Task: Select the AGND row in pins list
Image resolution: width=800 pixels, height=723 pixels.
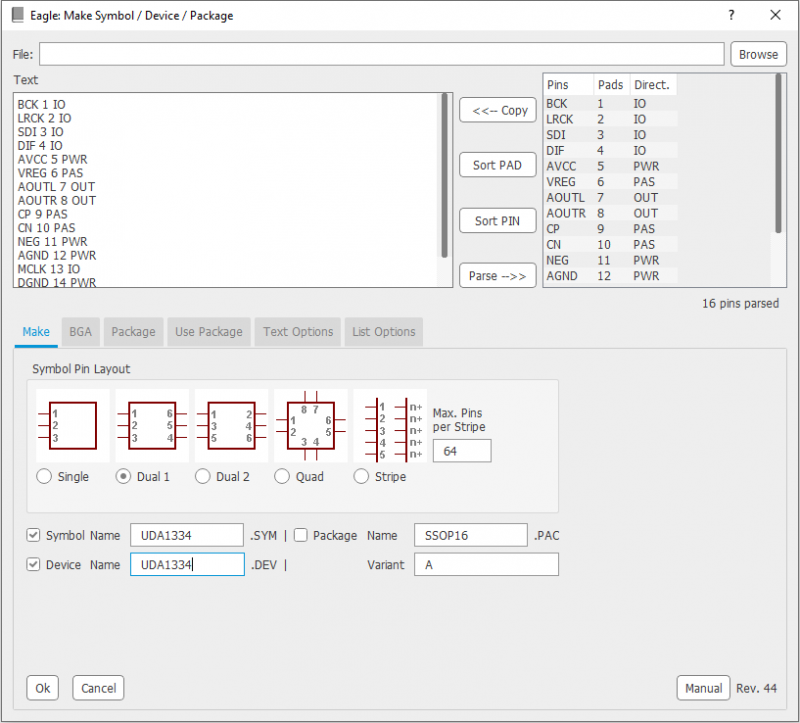Action: click(610, 276)
